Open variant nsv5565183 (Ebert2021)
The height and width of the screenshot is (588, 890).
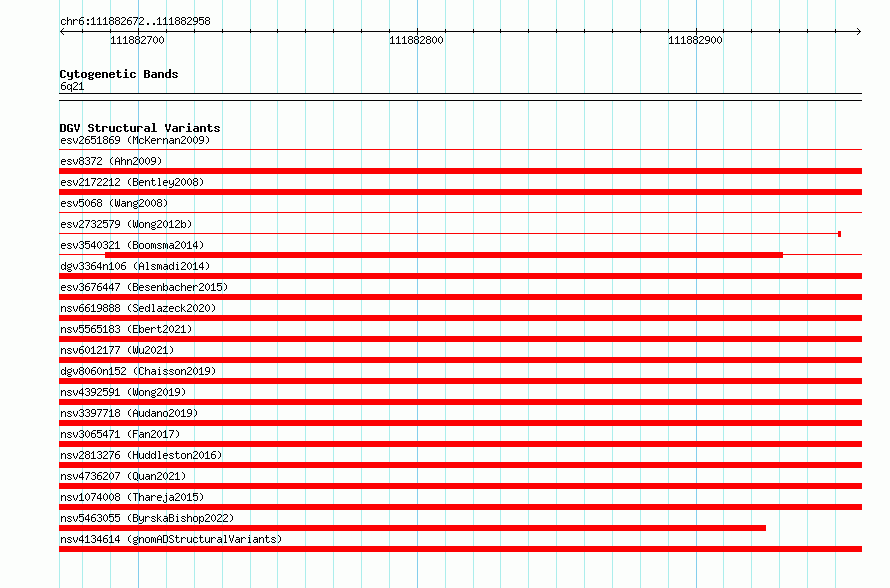tap(126, 329)
